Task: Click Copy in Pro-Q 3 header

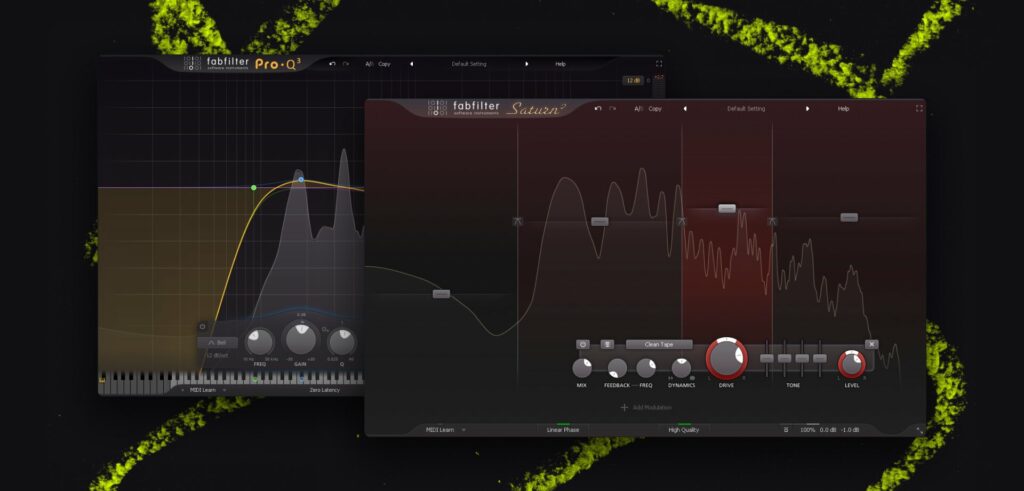Action: [x=385, y=64]
